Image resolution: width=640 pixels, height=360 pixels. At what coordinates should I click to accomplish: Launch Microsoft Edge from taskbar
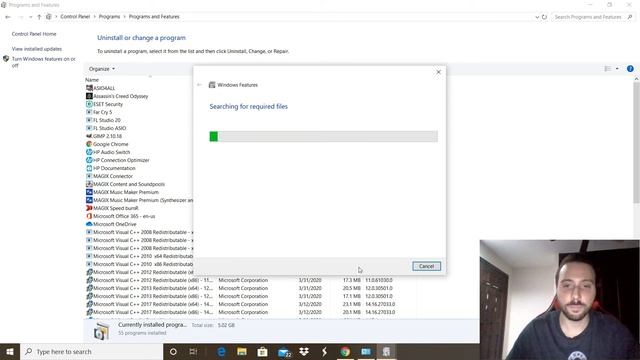(221, 351)
